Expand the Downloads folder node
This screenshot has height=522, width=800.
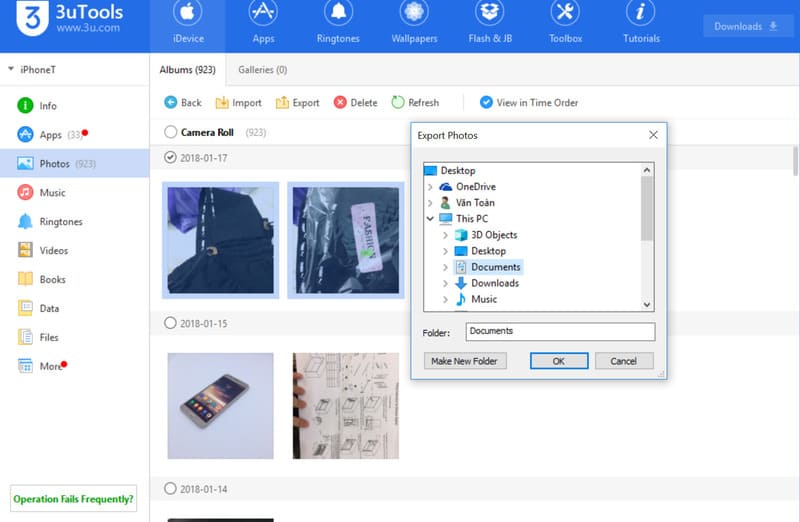pos(445,283)
